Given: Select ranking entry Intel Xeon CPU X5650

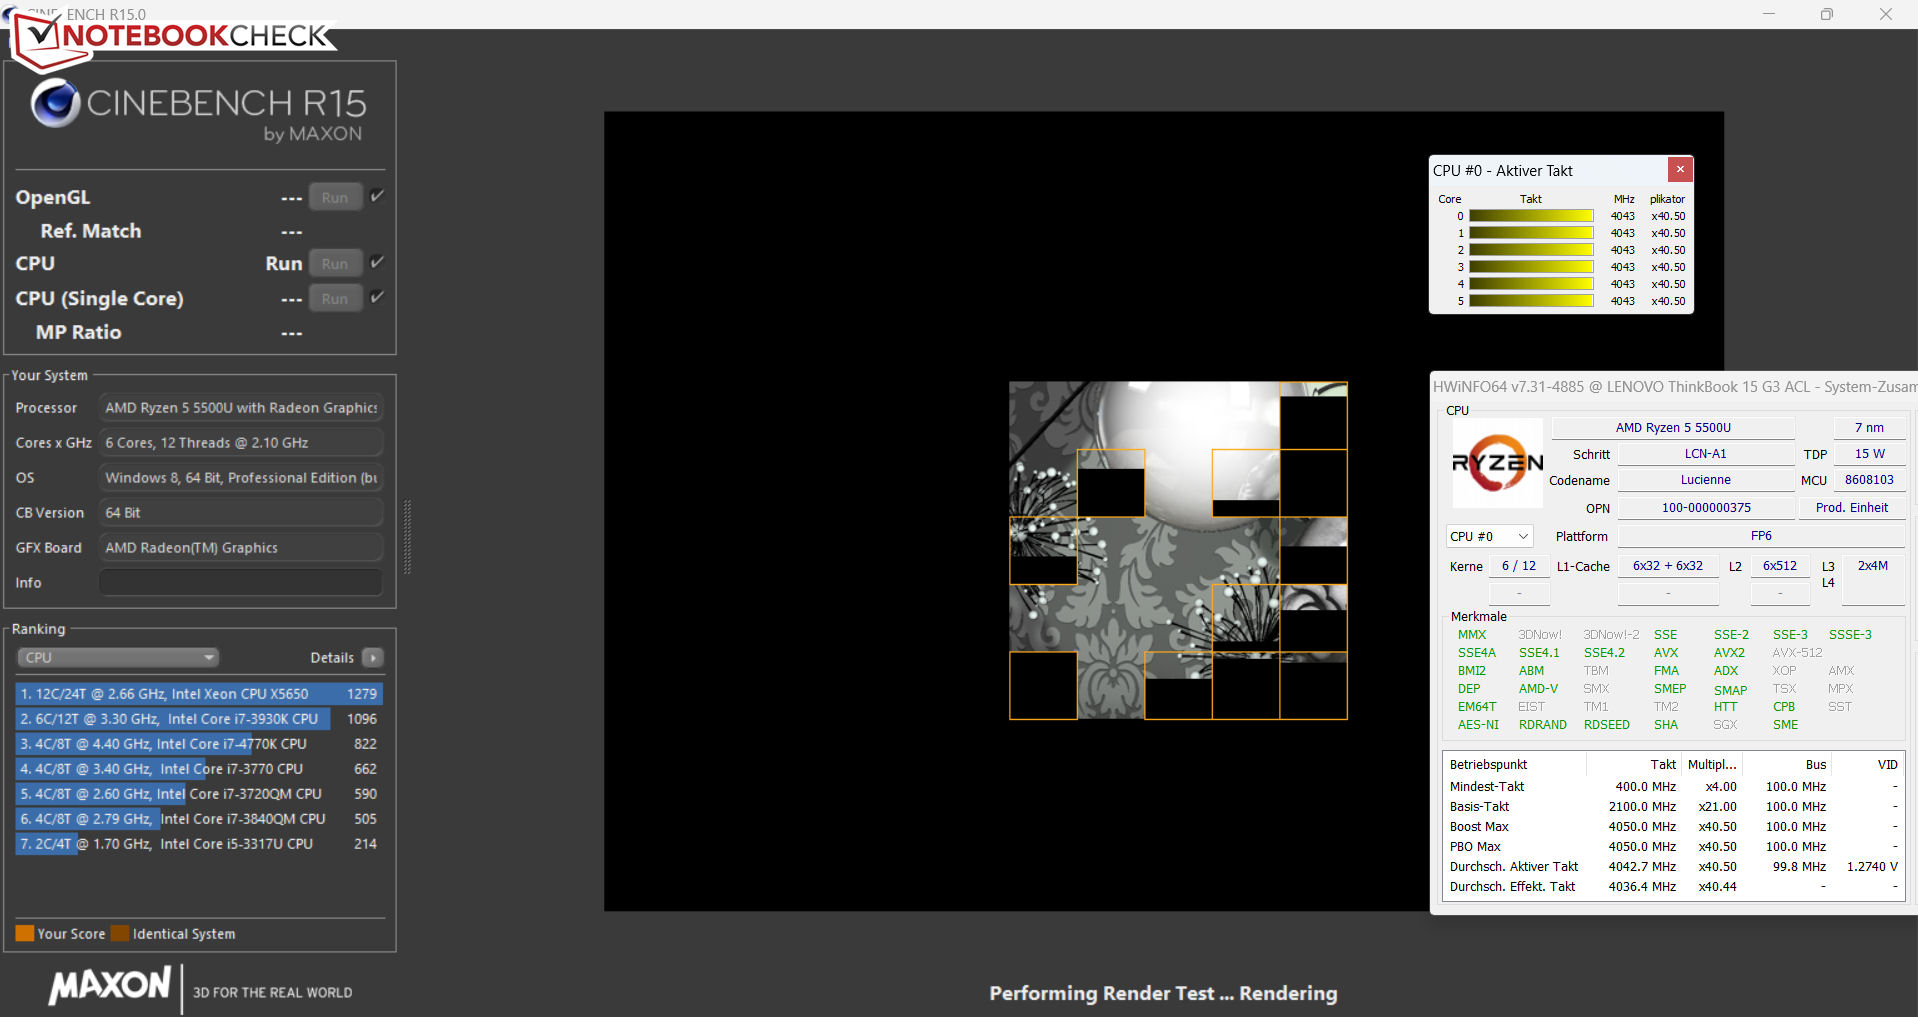Looking at the screenshot, I should coord(199,694).
